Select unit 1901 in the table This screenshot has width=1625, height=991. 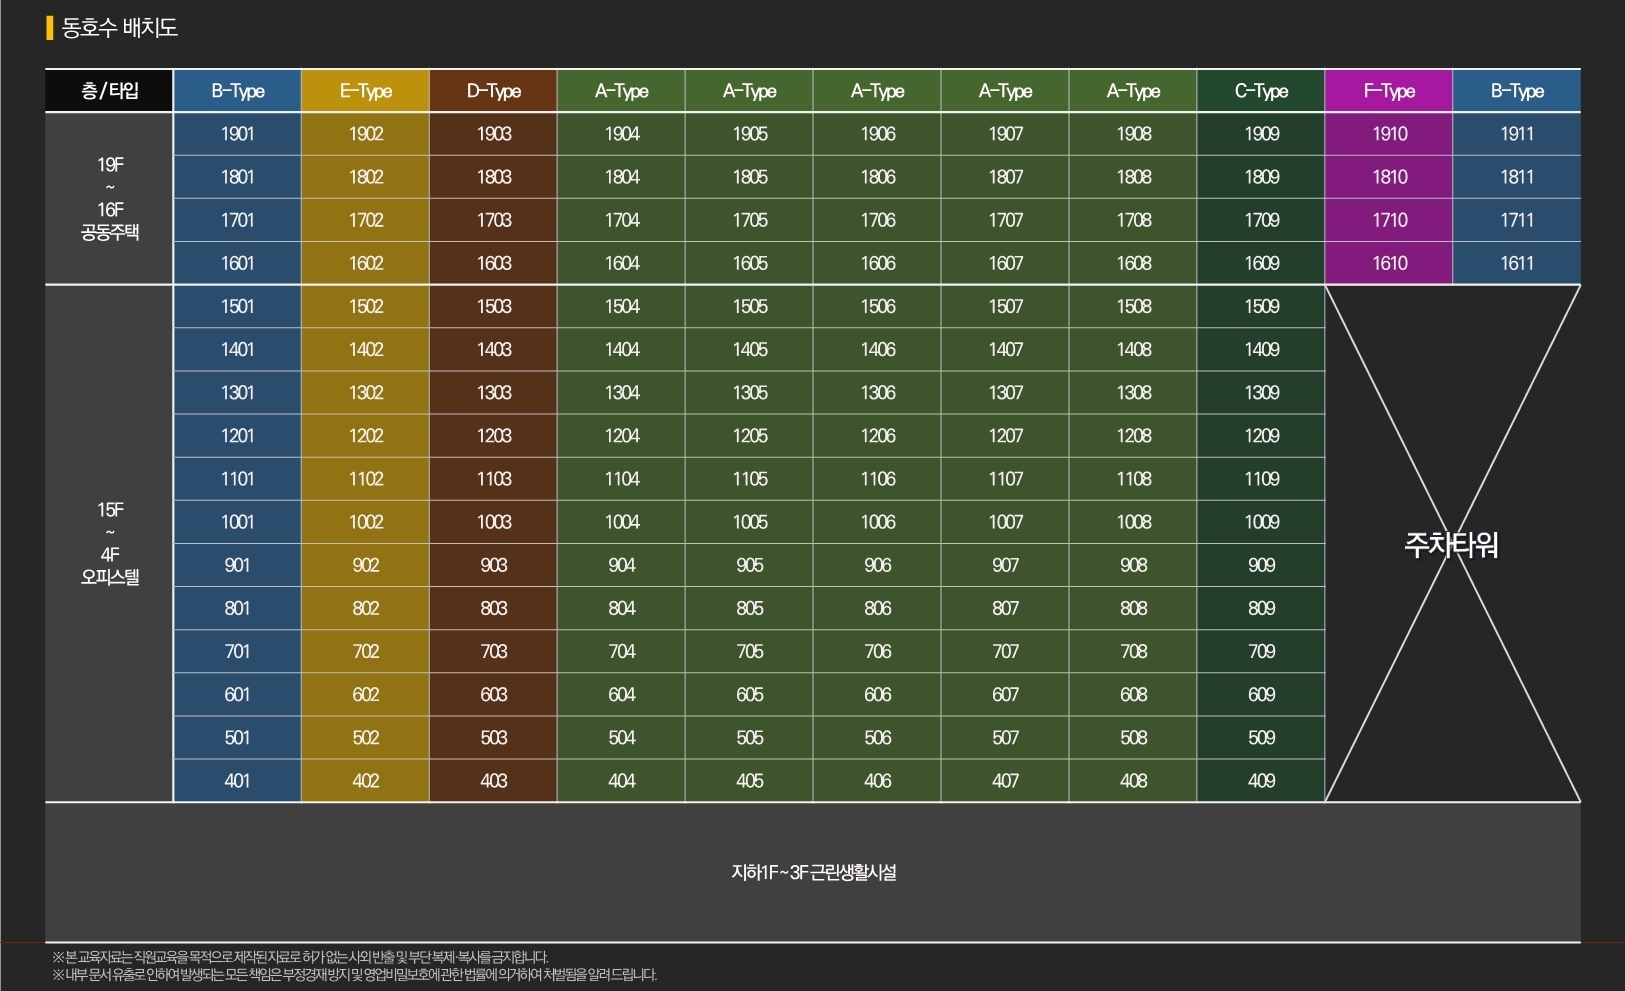[237, 134]
